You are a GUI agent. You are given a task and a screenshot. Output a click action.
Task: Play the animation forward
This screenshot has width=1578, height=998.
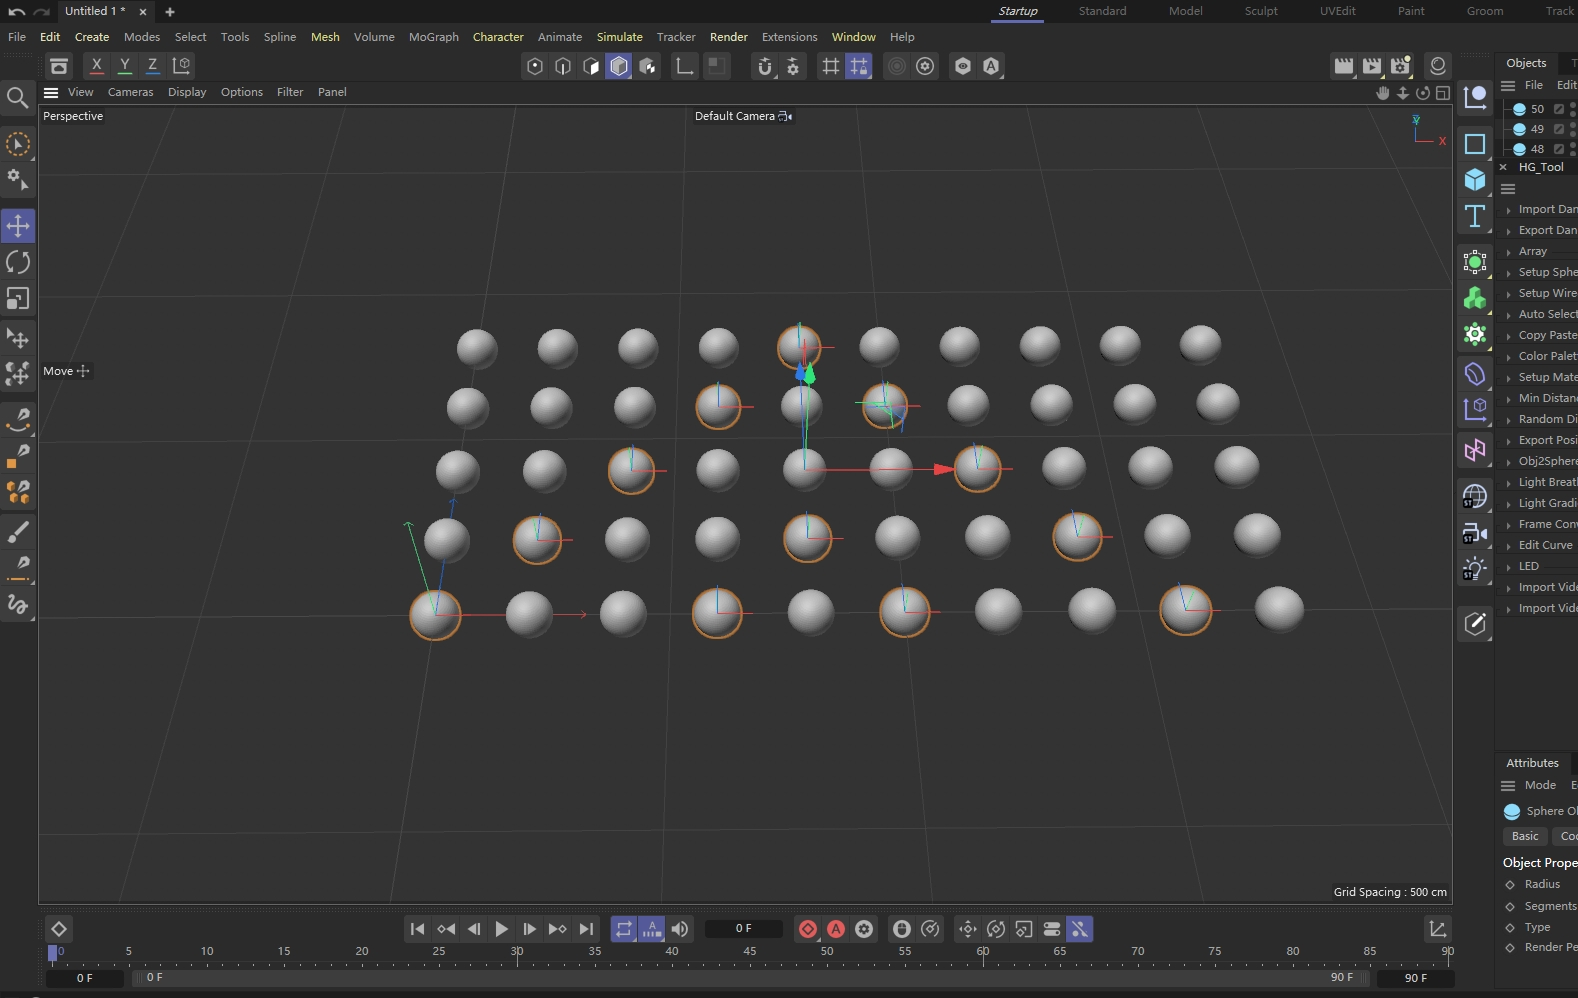coord(501,929)
